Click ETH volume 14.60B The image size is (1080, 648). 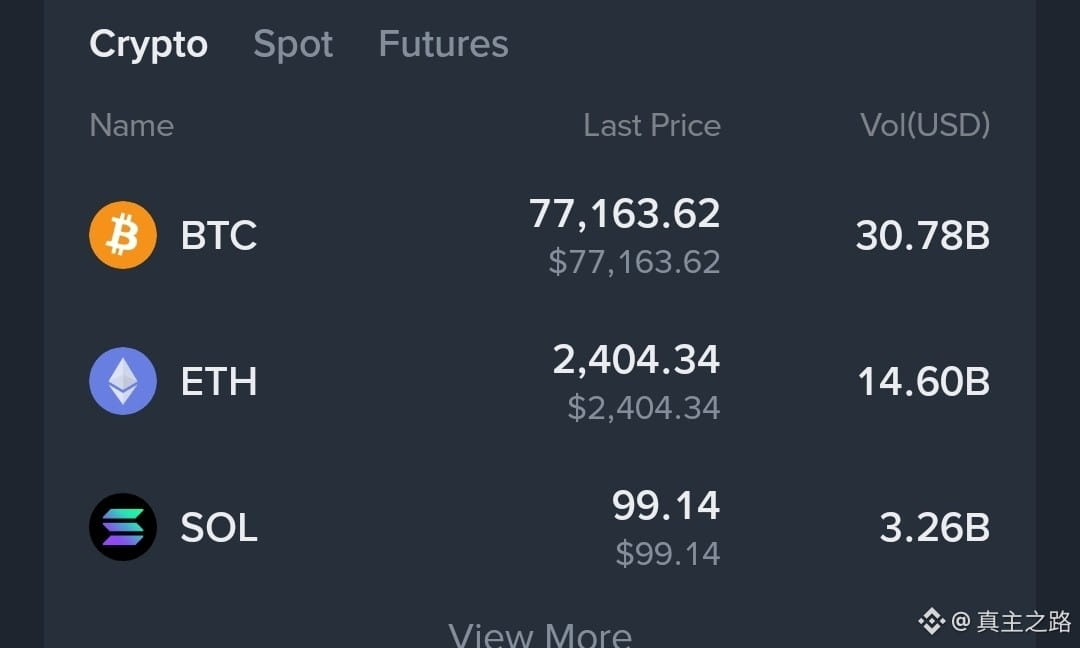(924, 382)
